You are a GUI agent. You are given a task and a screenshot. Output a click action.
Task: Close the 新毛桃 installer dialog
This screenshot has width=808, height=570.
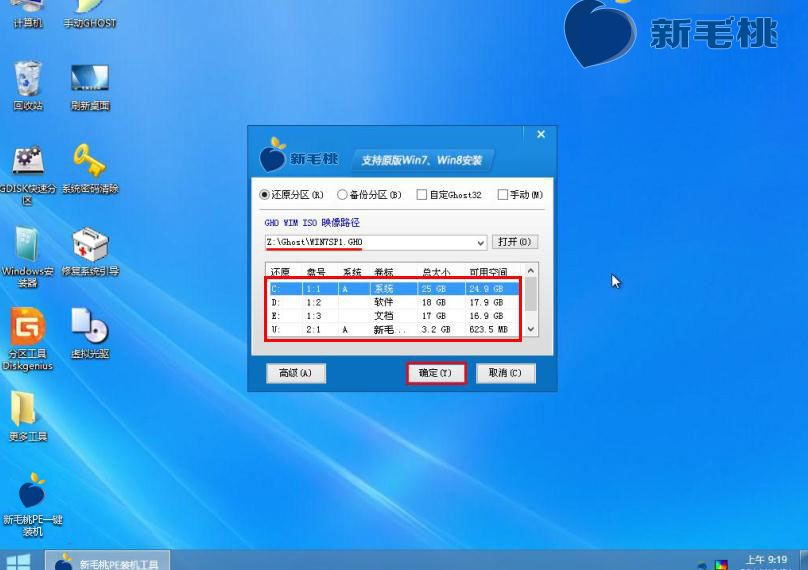point(541,135)
